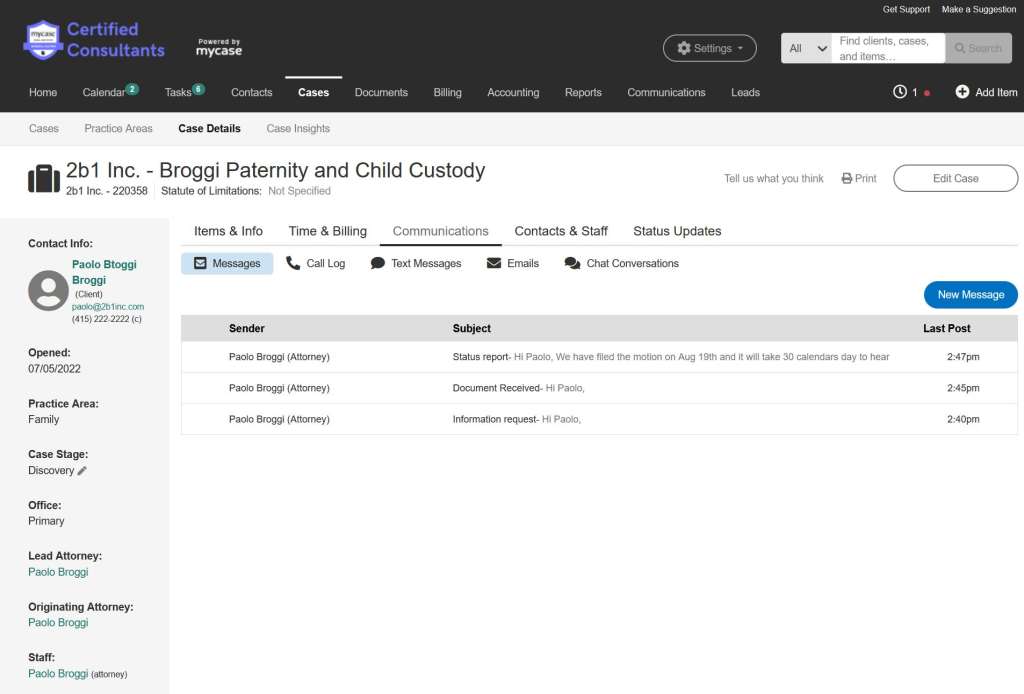Click the 2:45pm last post time
Image resolution: width=1024 pixels, height=694 pixels.
click(963, 388)
